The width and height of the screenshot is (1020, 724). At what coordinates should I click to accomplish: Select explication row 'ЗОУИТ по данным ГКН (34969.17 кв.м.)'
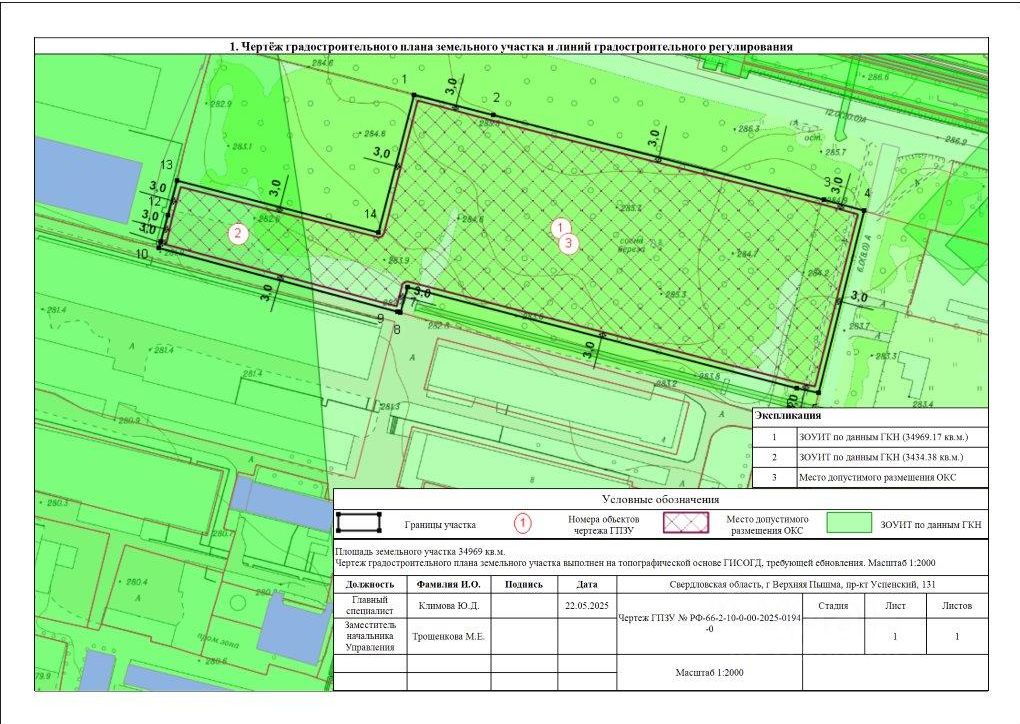tap(870, 436)
